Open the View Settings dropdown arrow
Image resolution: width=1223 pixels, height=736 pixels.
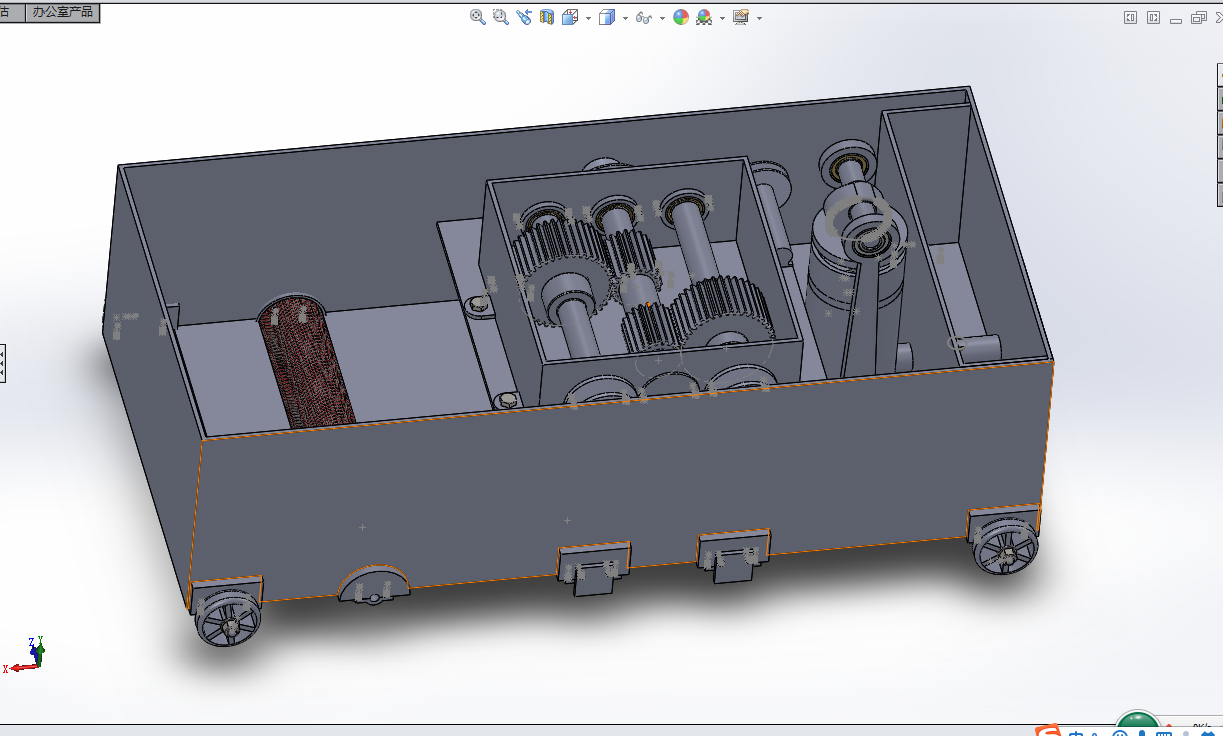click(759, 18)
